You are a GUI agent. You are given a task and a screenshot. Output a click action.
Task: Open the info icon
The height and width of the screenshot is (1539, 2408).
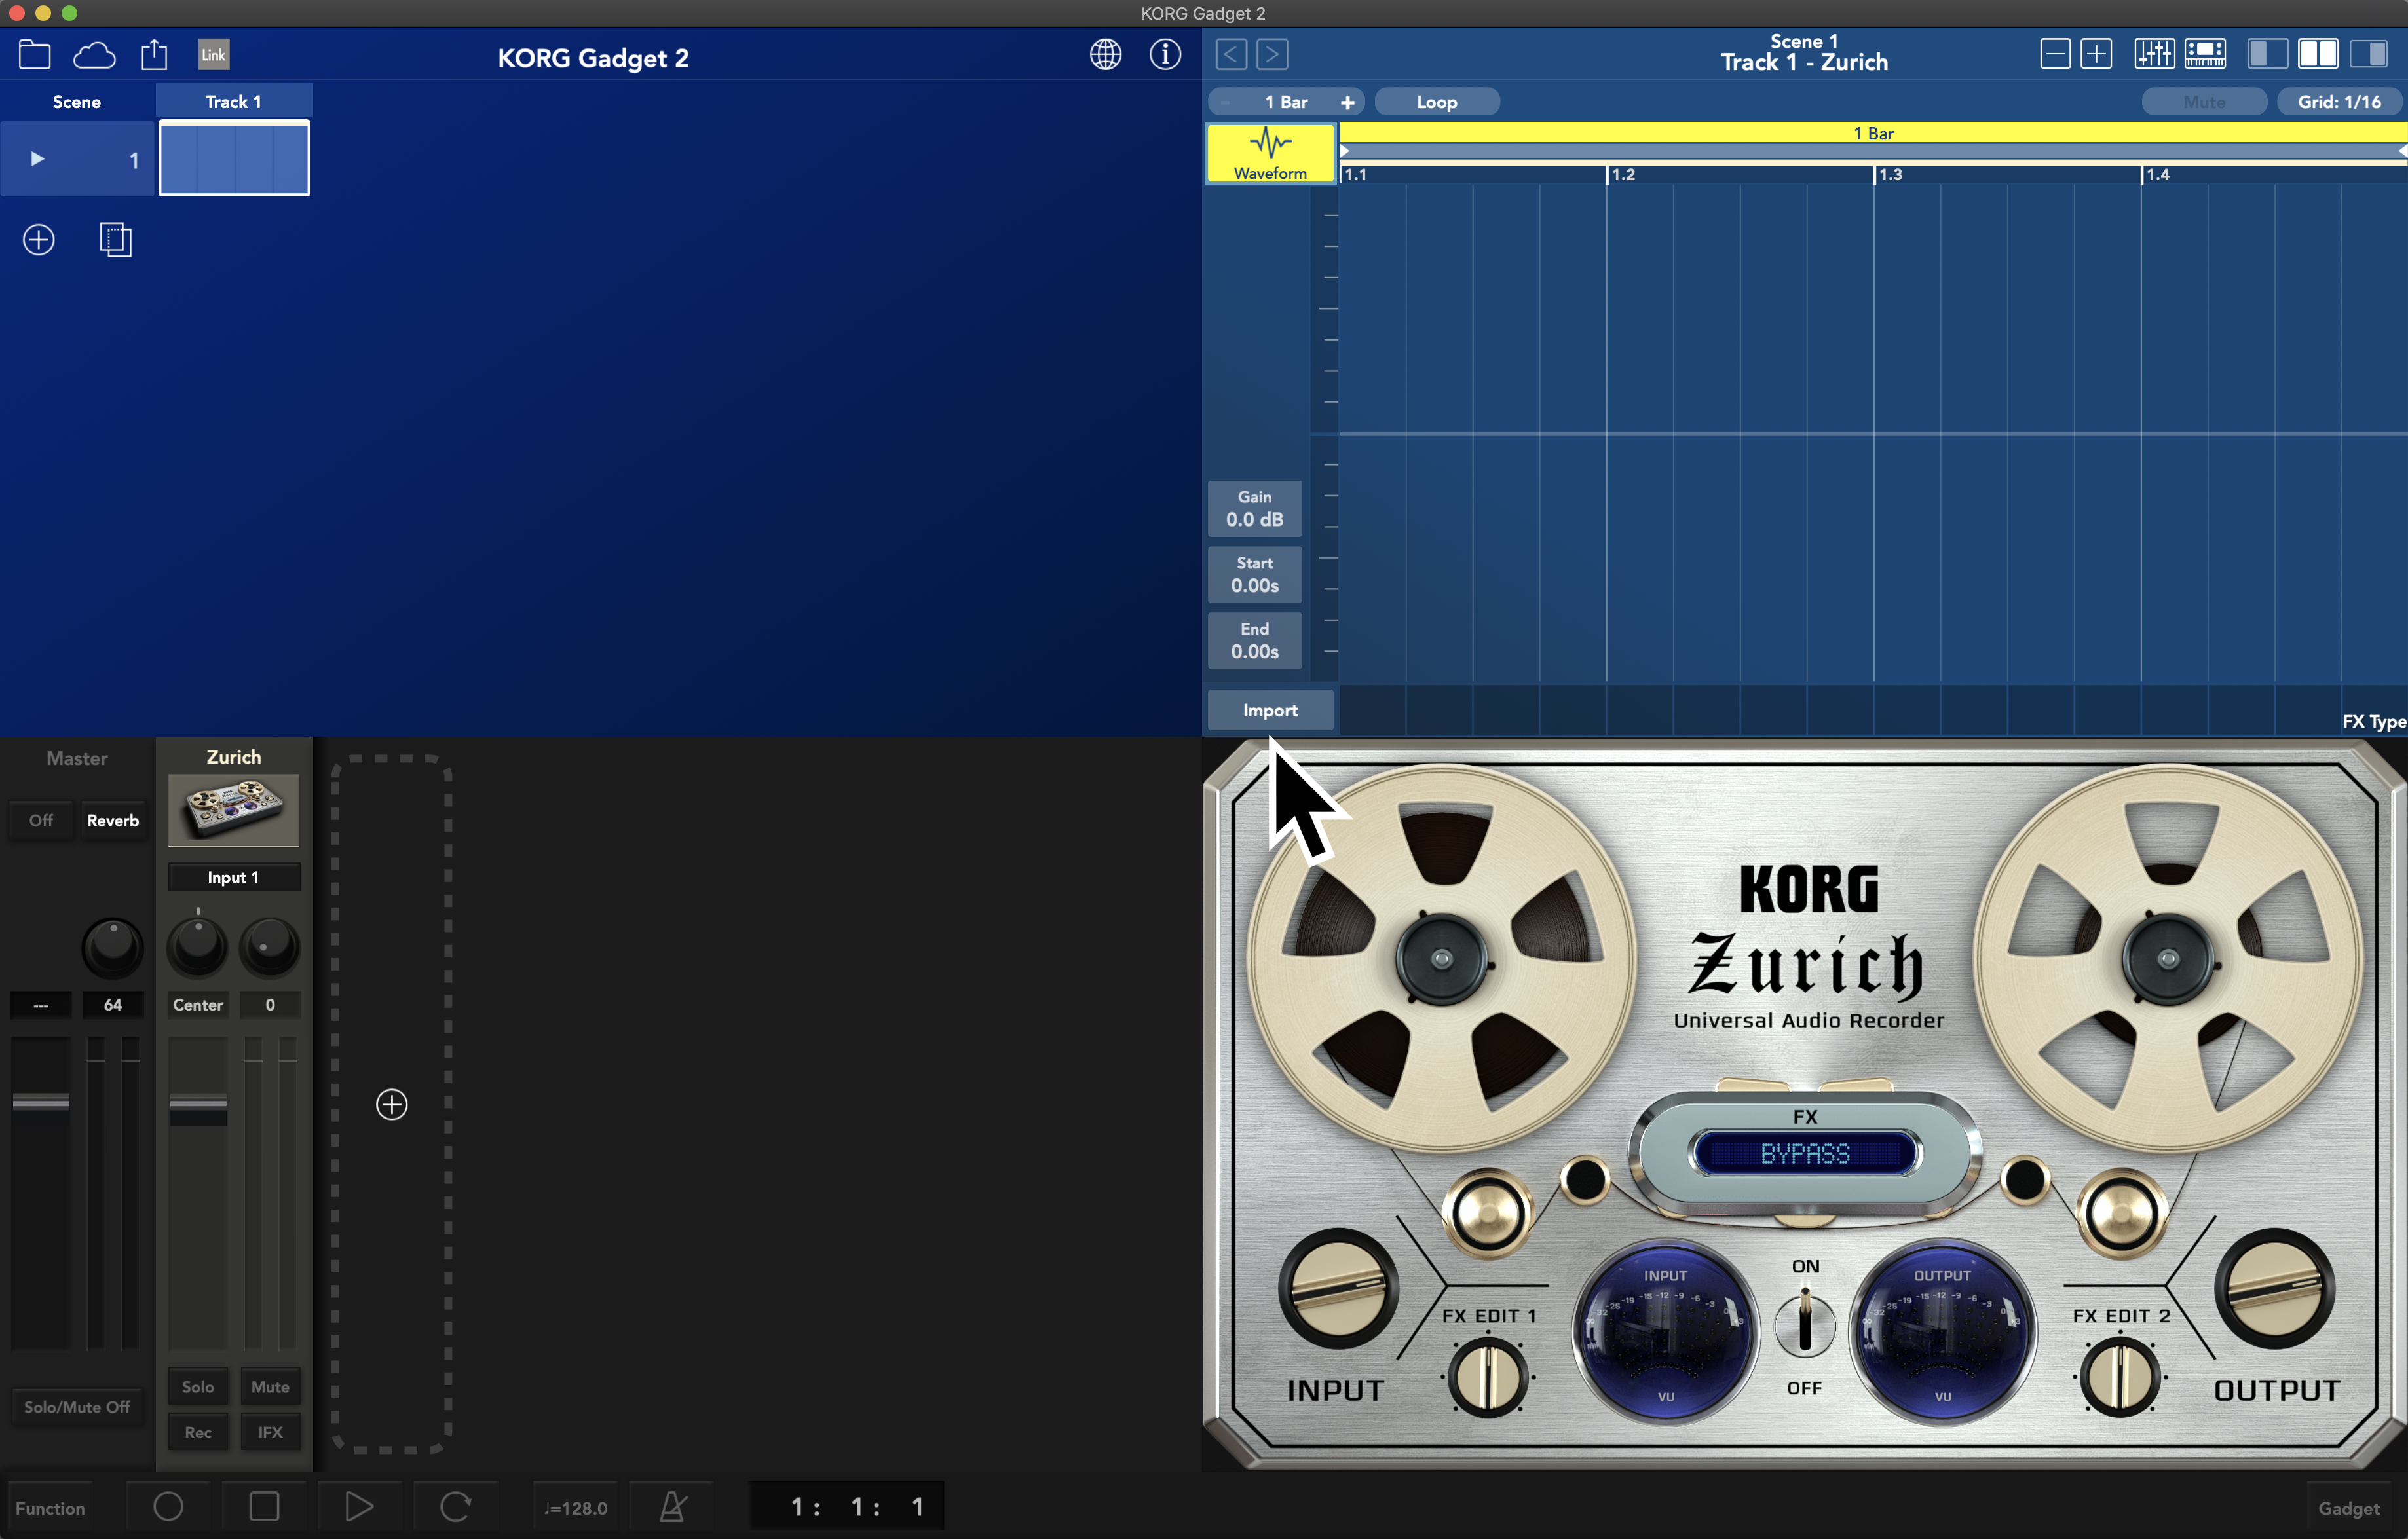(x=1165, y=54)
